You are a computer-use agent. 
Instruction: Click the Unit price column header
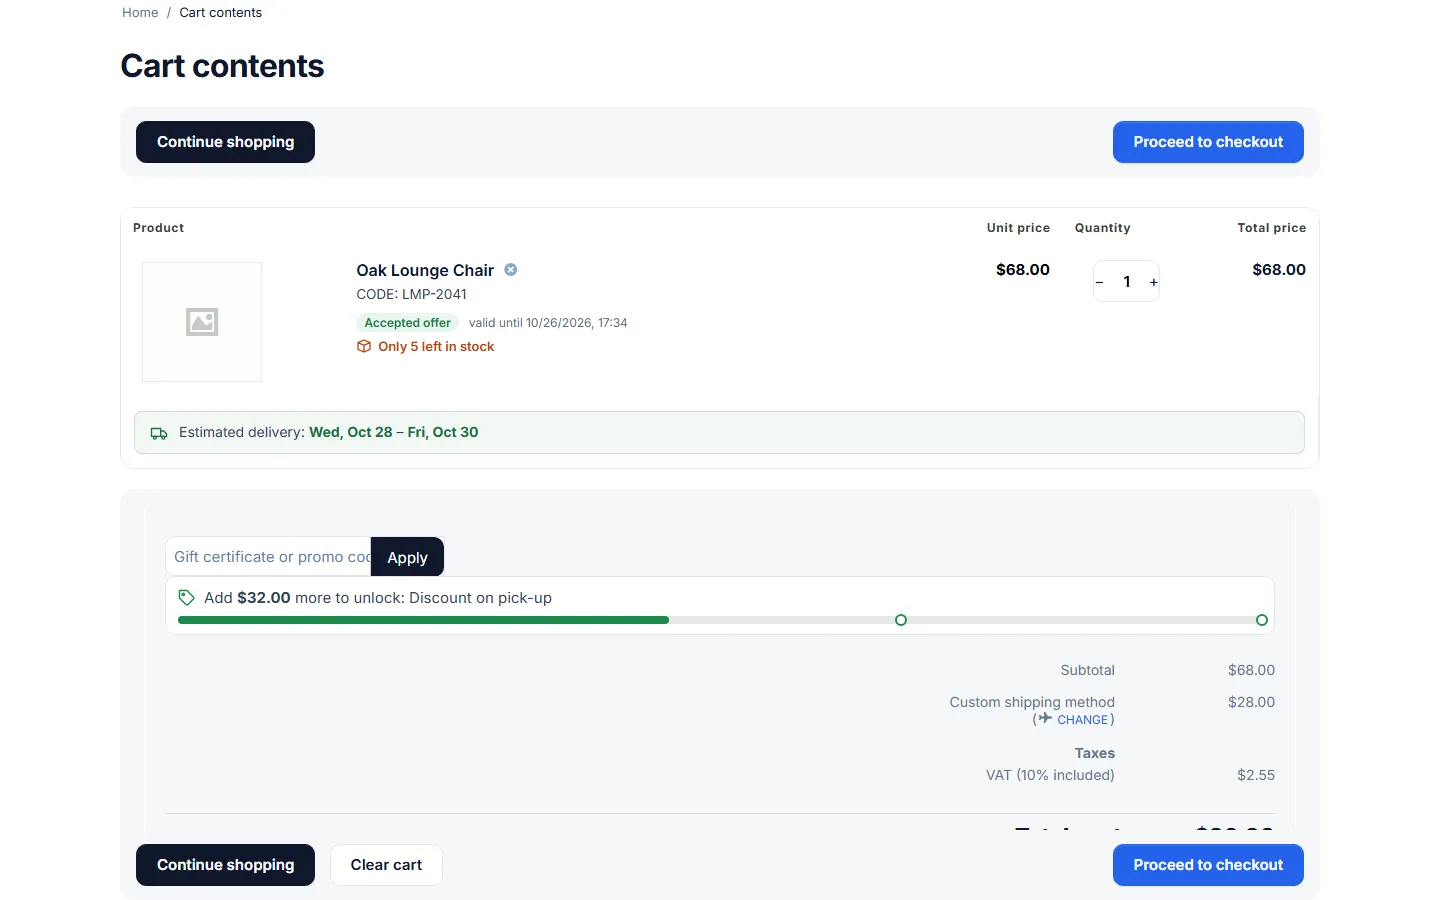tap(1018, 228)
